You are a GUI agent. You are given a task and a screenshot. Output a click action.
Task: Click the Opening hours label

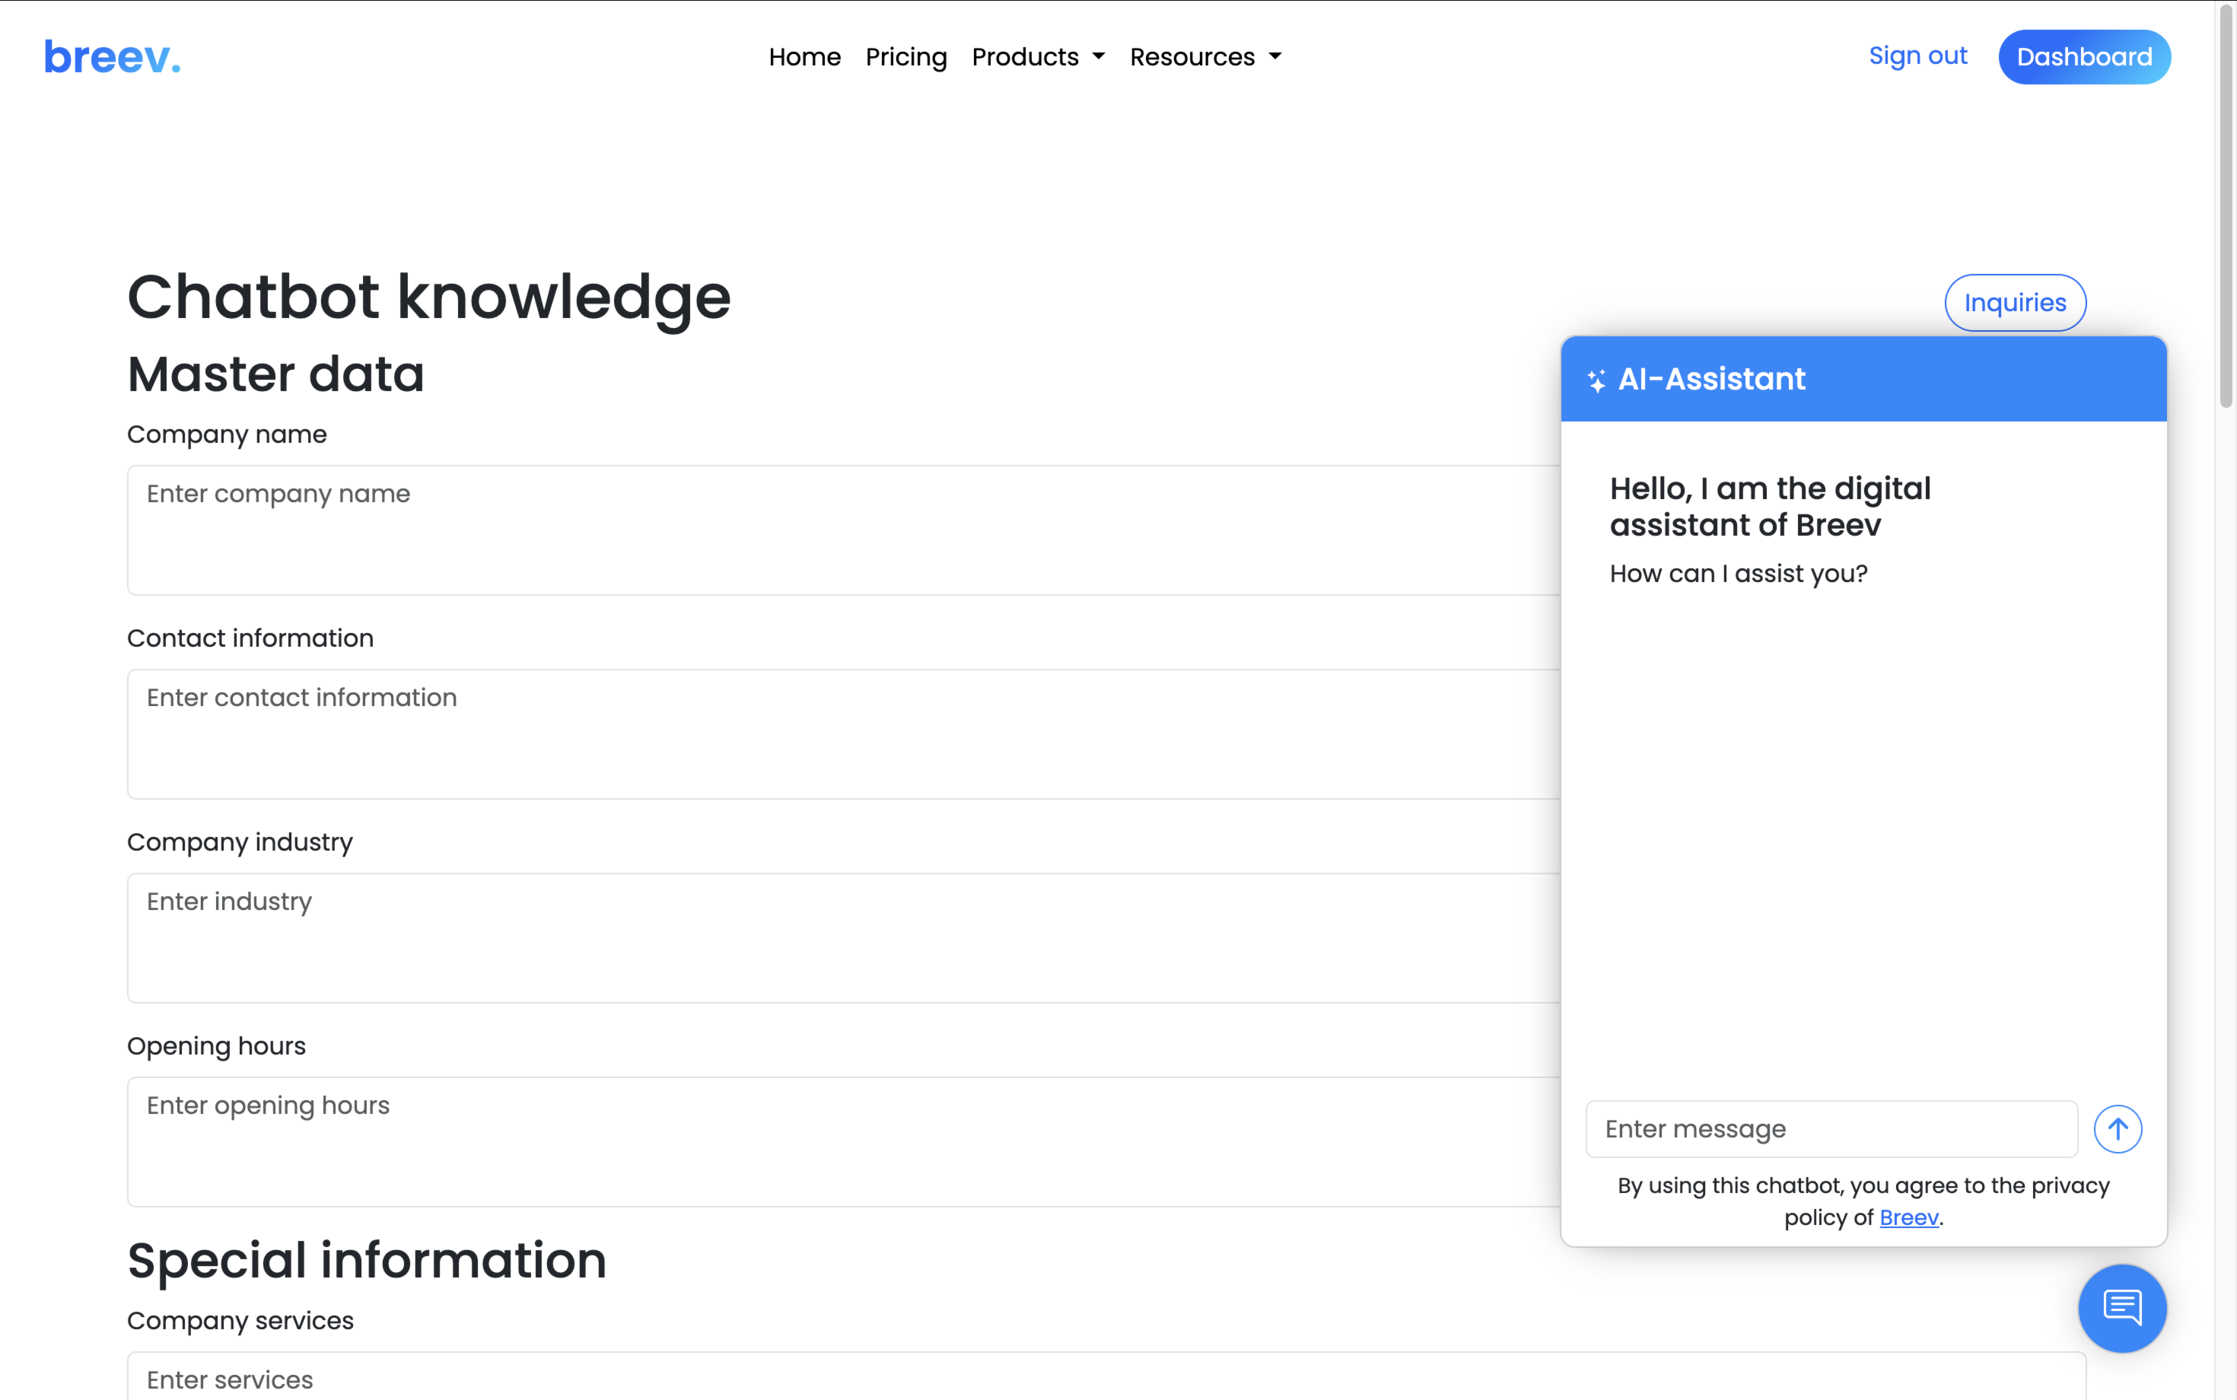(x=216, y=1046)
